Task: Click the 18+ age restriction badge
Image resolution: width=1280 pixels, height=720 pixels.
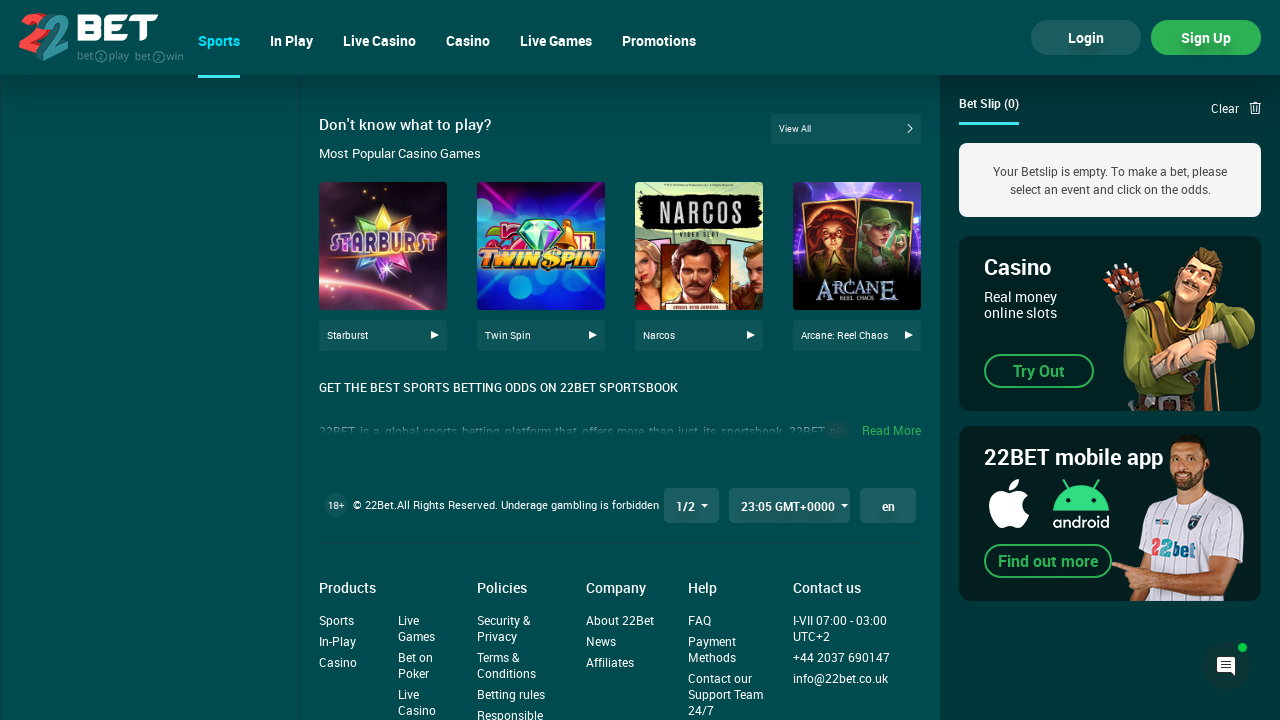Action: coord(335,505)
